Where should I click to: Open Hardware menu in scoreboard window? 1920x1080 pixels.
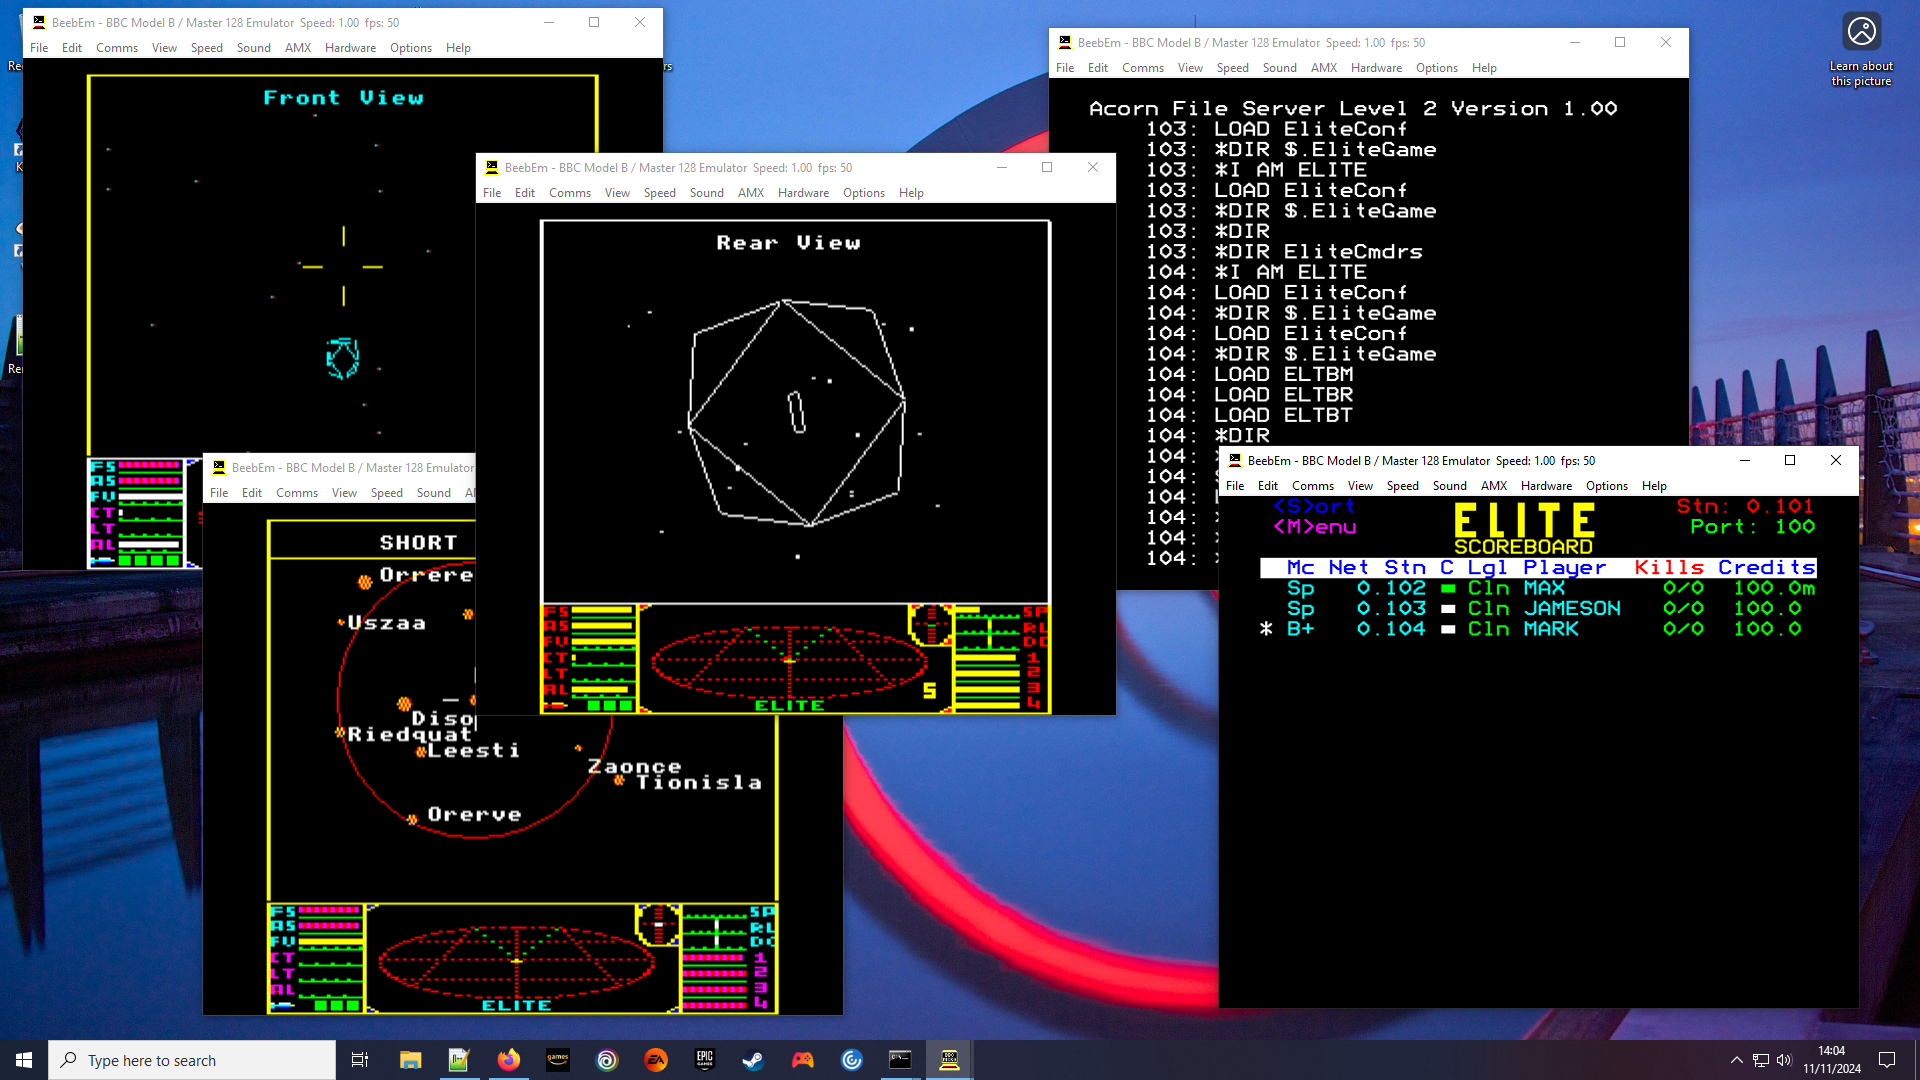1546,486
